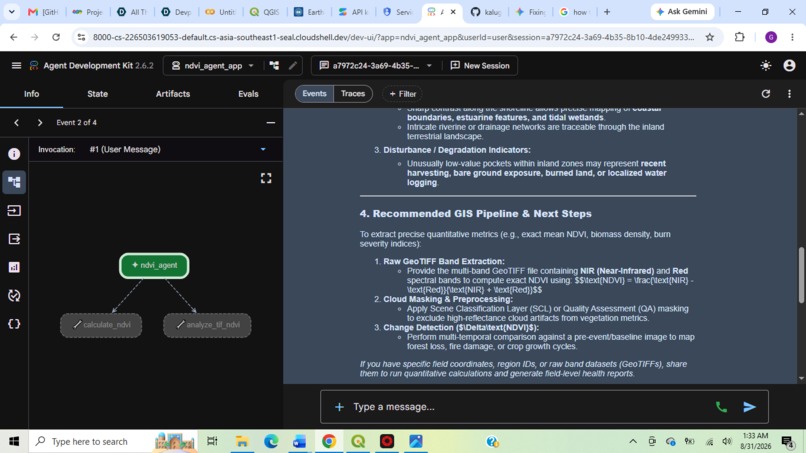
Task: Open the eval check sidebar icon
Action: (x=14, y=295)
